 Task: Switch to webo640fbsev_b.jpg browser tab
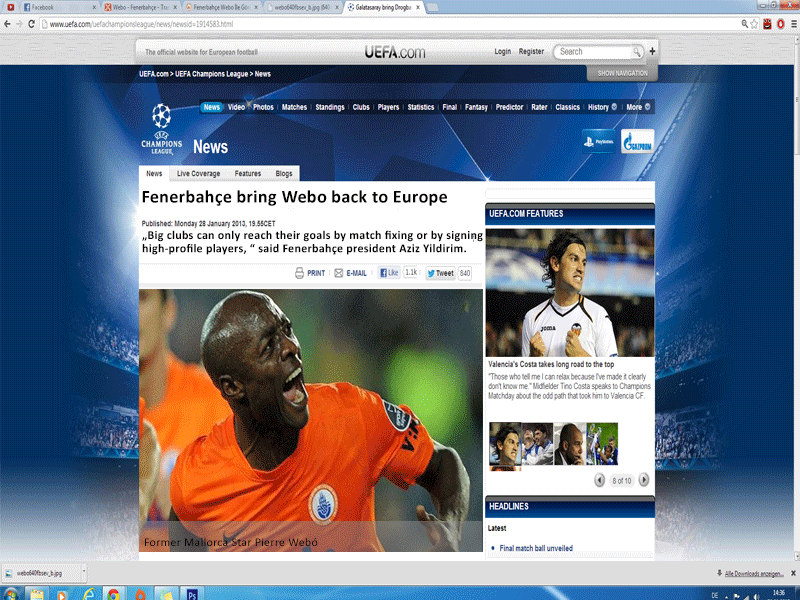pos(301,7)
